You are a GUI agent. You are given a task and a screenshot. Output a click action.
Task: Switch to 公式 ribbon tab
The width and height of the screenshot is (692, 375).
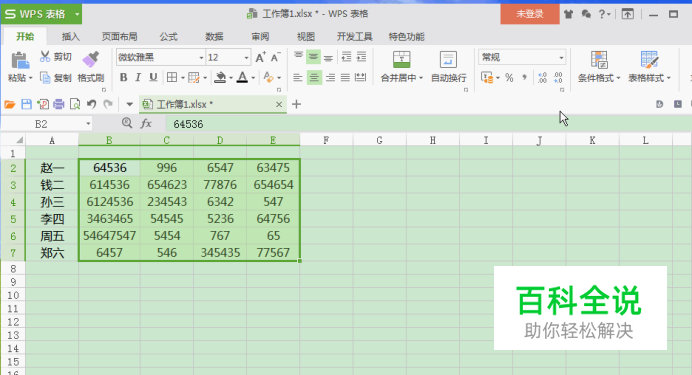(x=168, y=37)
